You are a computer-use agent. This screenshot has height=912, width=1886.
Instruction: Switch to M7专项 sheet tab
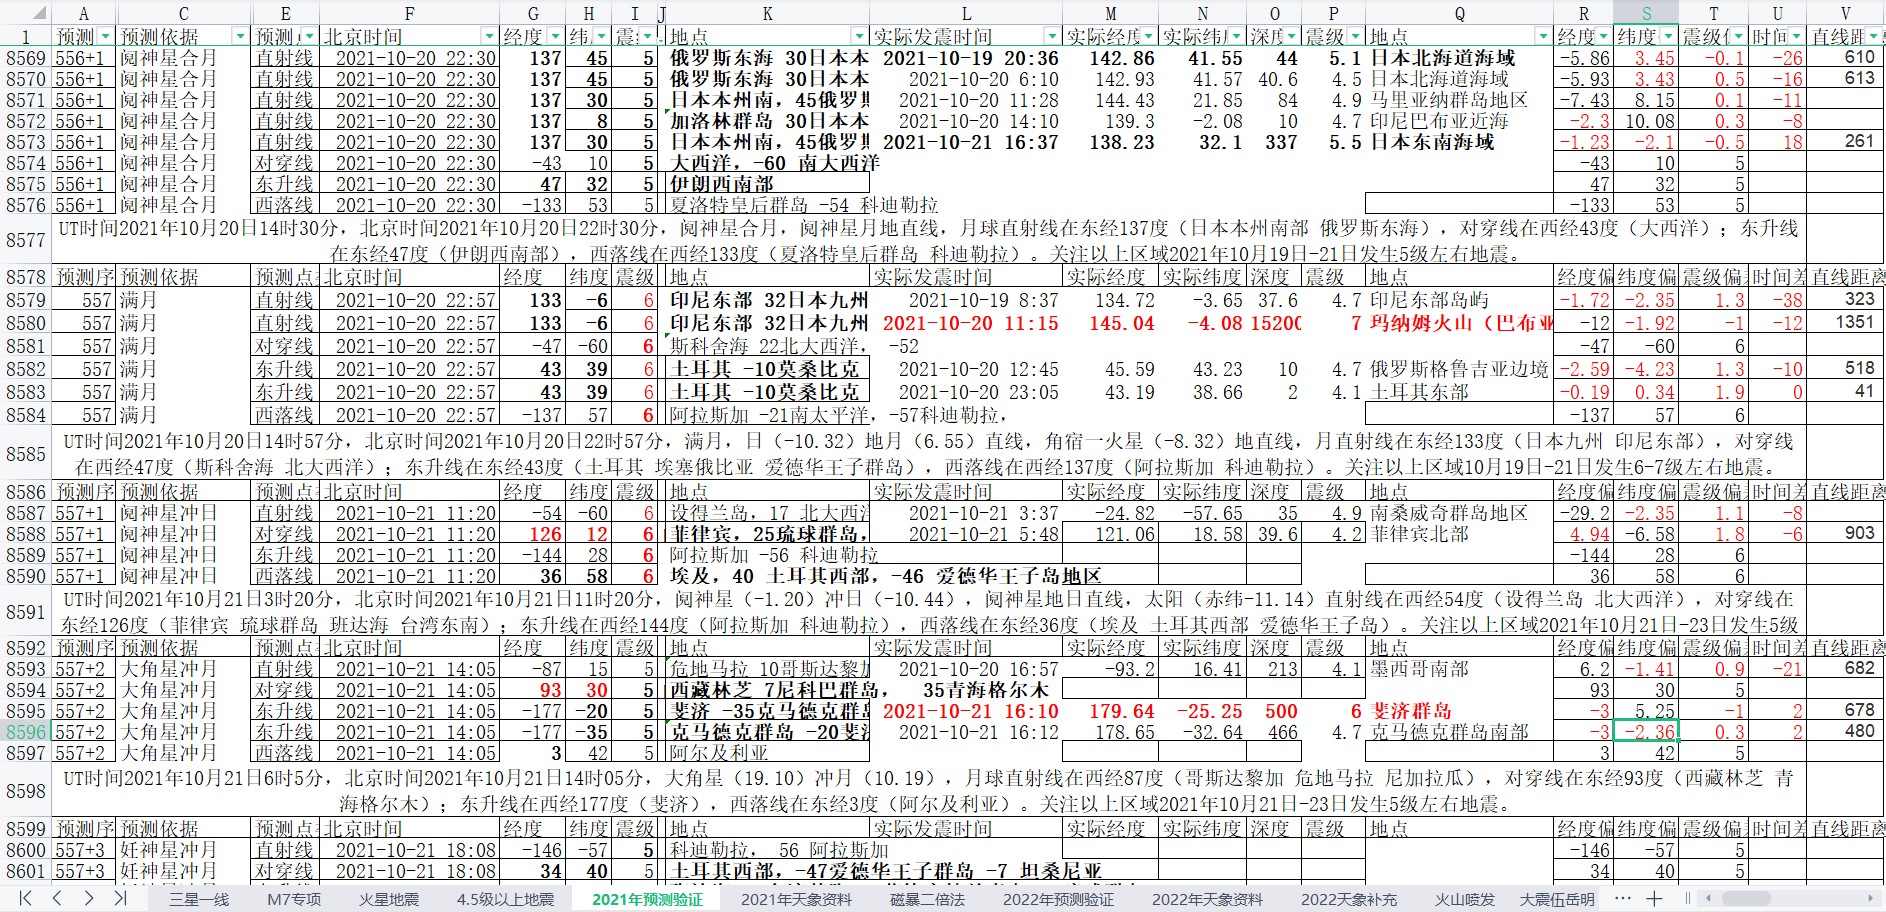tap(294, 899)
